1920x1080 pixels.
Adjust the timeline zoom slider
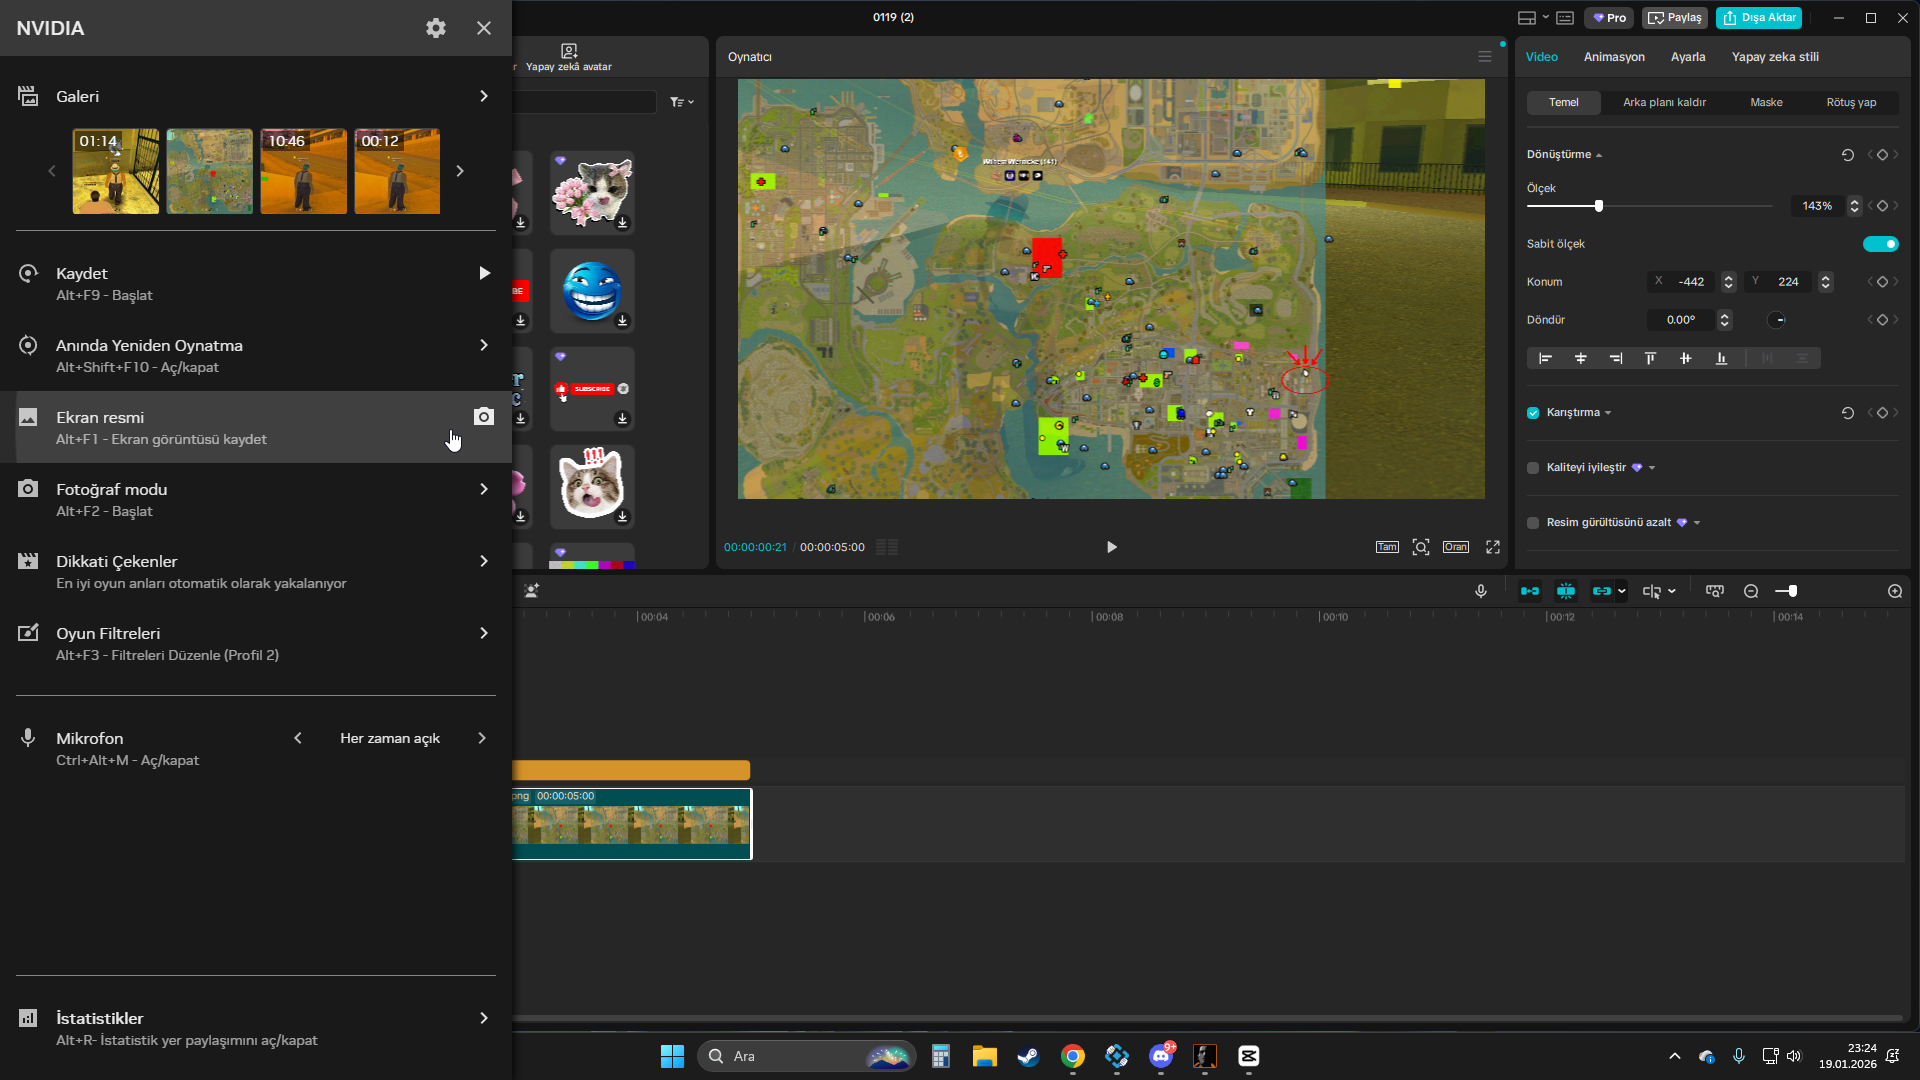pyautogui.click(x=1792, y=591)
